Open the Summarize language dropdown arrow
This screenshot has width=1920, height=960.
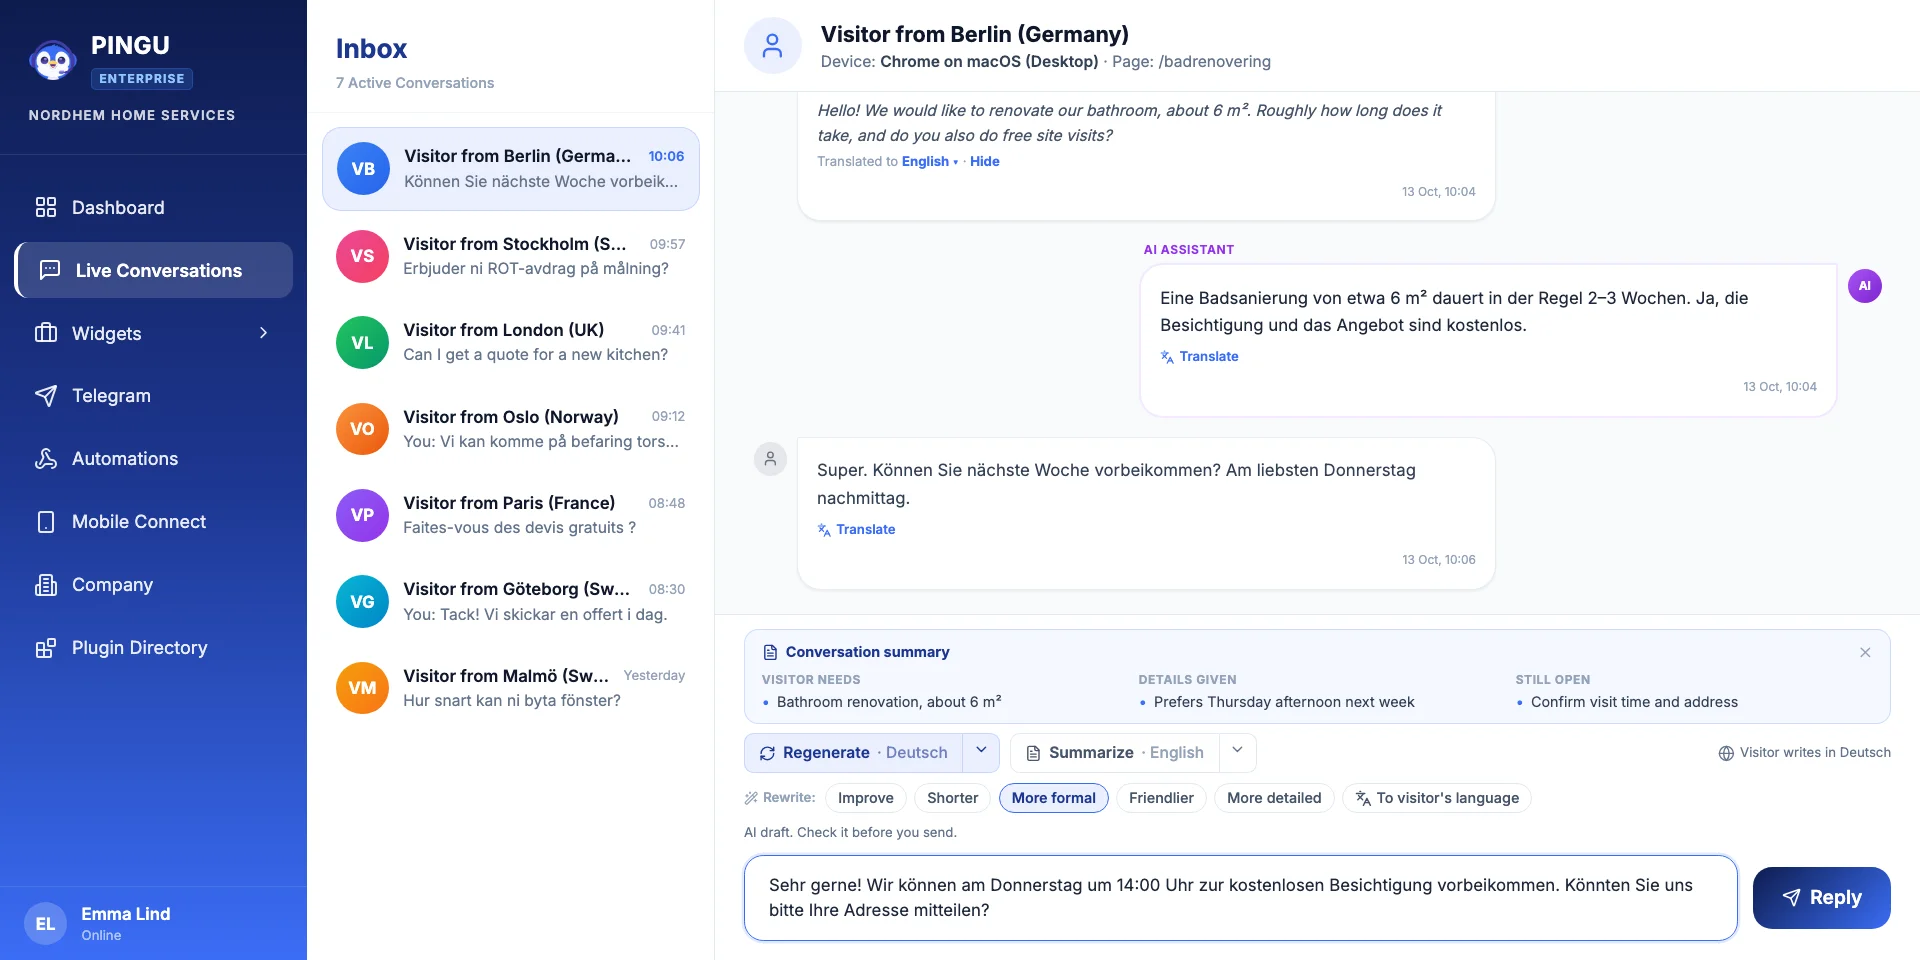pyautogui.click(x=1238, y=753)
